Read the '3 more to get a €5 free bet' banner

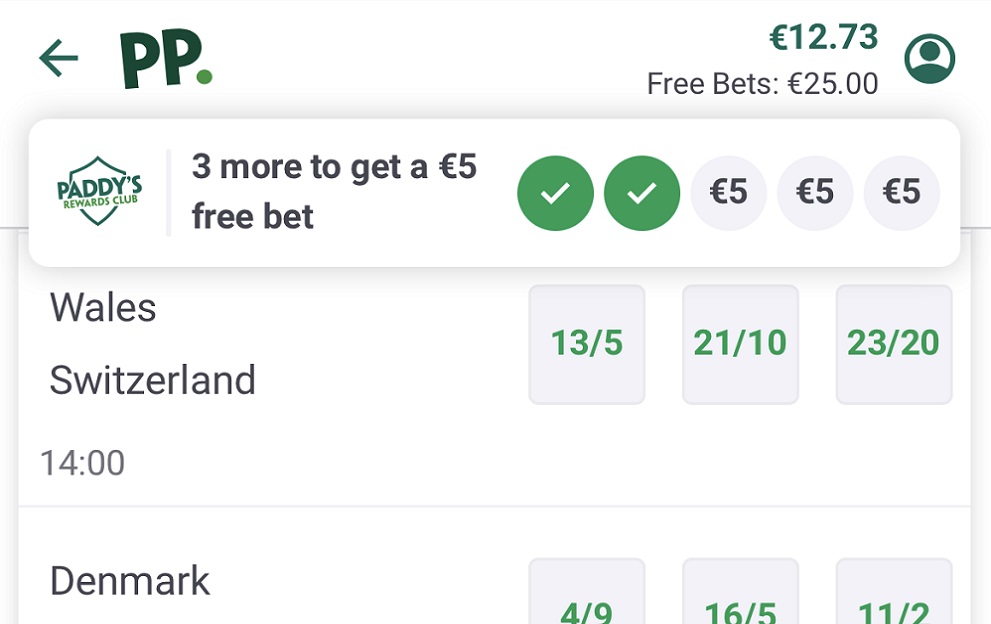pyautogui.click(x=334, y=192)
